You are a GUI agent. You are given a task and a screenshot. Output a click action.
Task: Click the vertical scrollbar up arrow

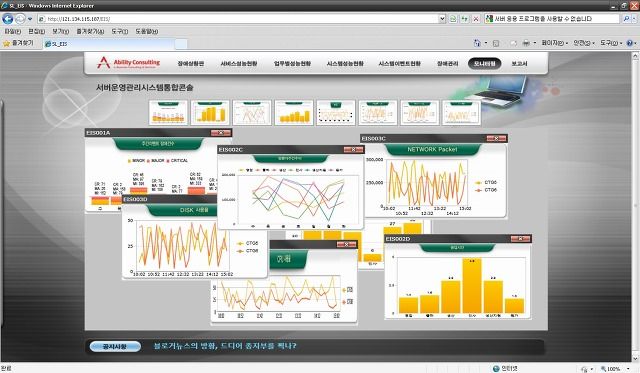[635, 56]
